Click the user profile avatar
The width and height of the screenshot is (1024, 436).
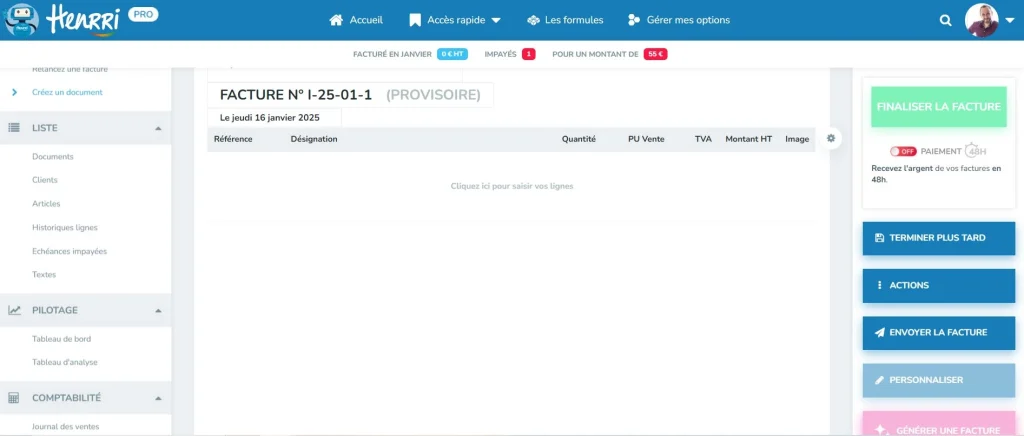click(981, 20)
